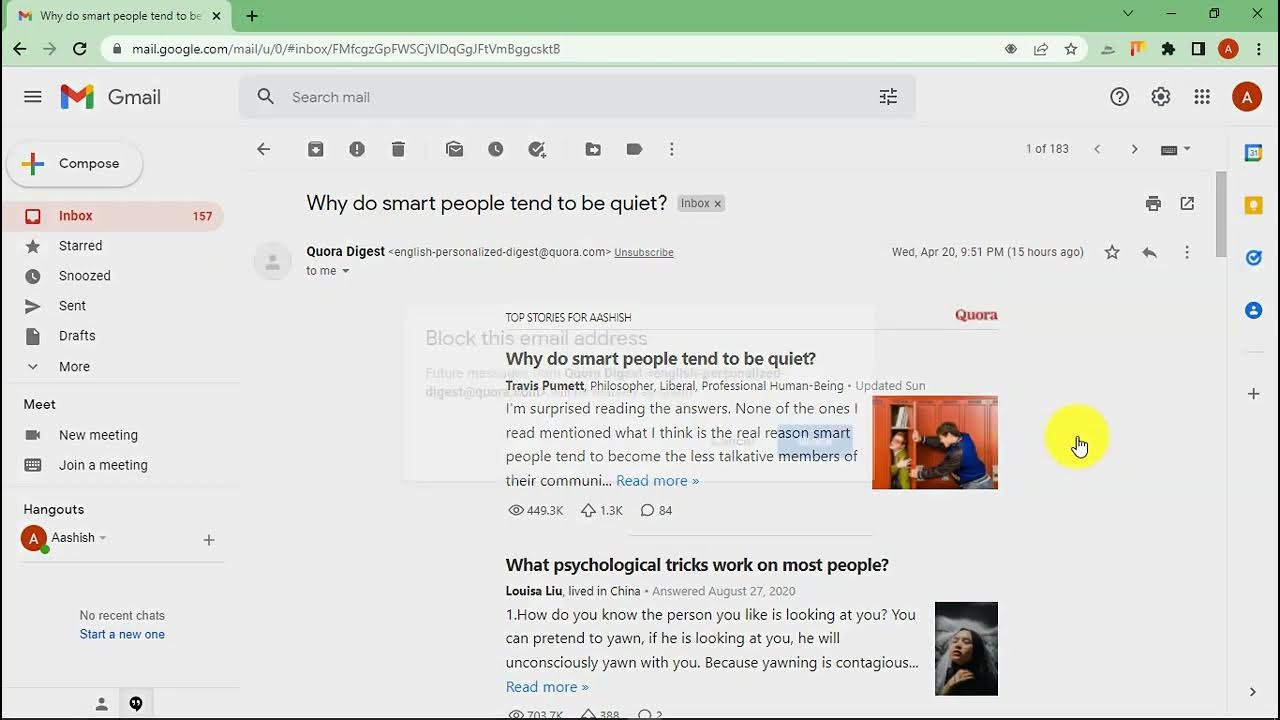The height and width of the screenshot is (720, 1280).
Task: Open more actions in email toolbar
Action: coord(672,149)
